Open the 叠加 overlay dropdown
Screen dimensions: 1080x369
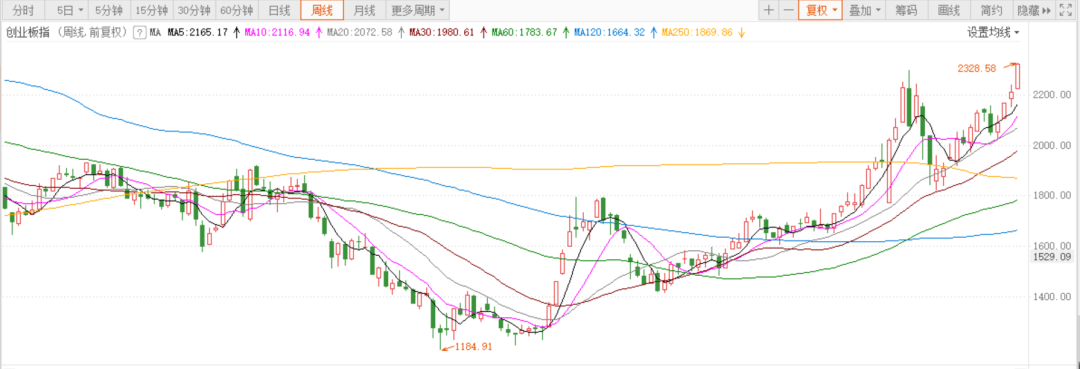point(864,10)
